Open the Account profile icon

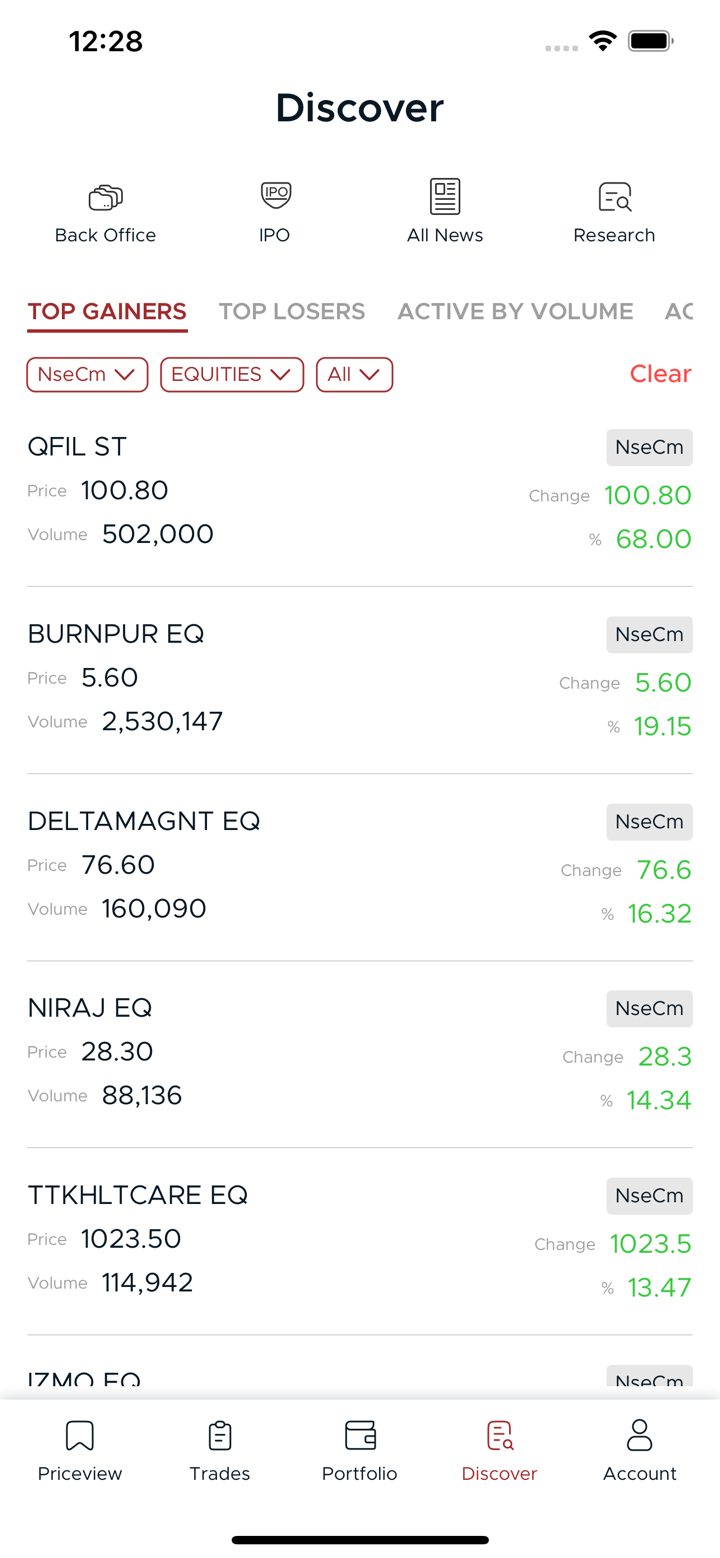tap(640, 1436)
